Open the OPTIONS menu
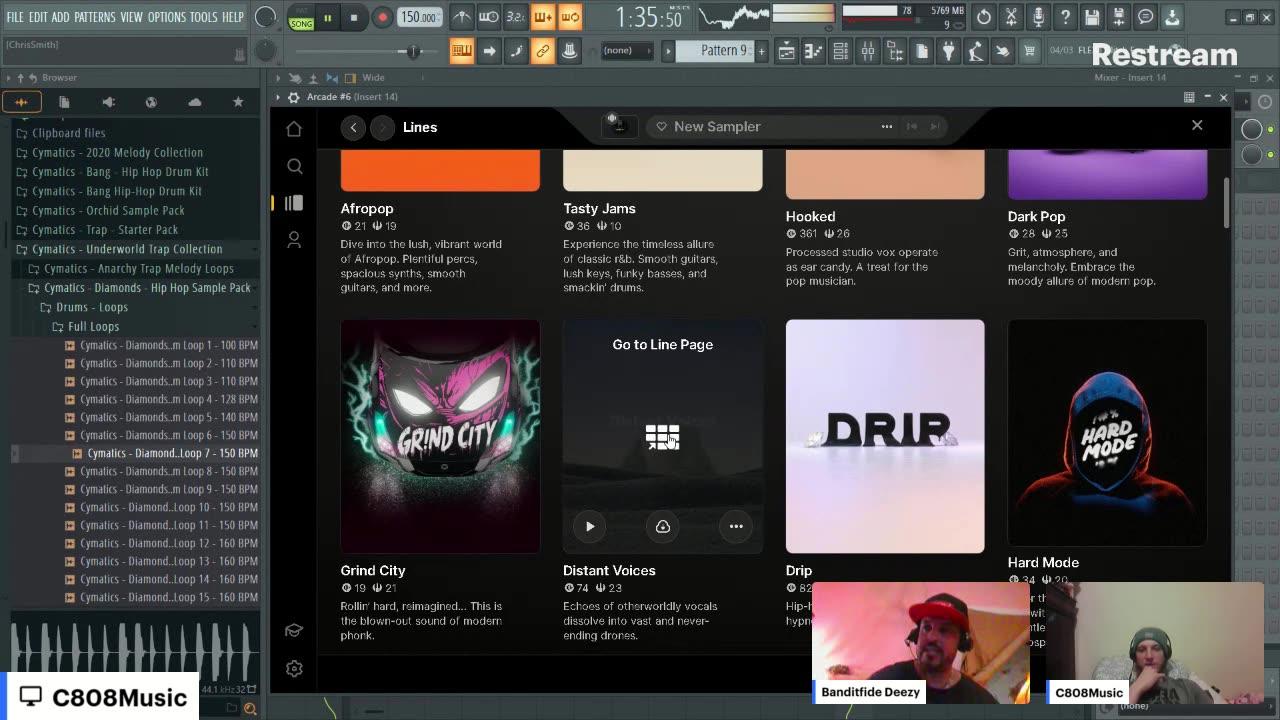The height and width of the screenshot is (720, 1280). pos(166,17)
